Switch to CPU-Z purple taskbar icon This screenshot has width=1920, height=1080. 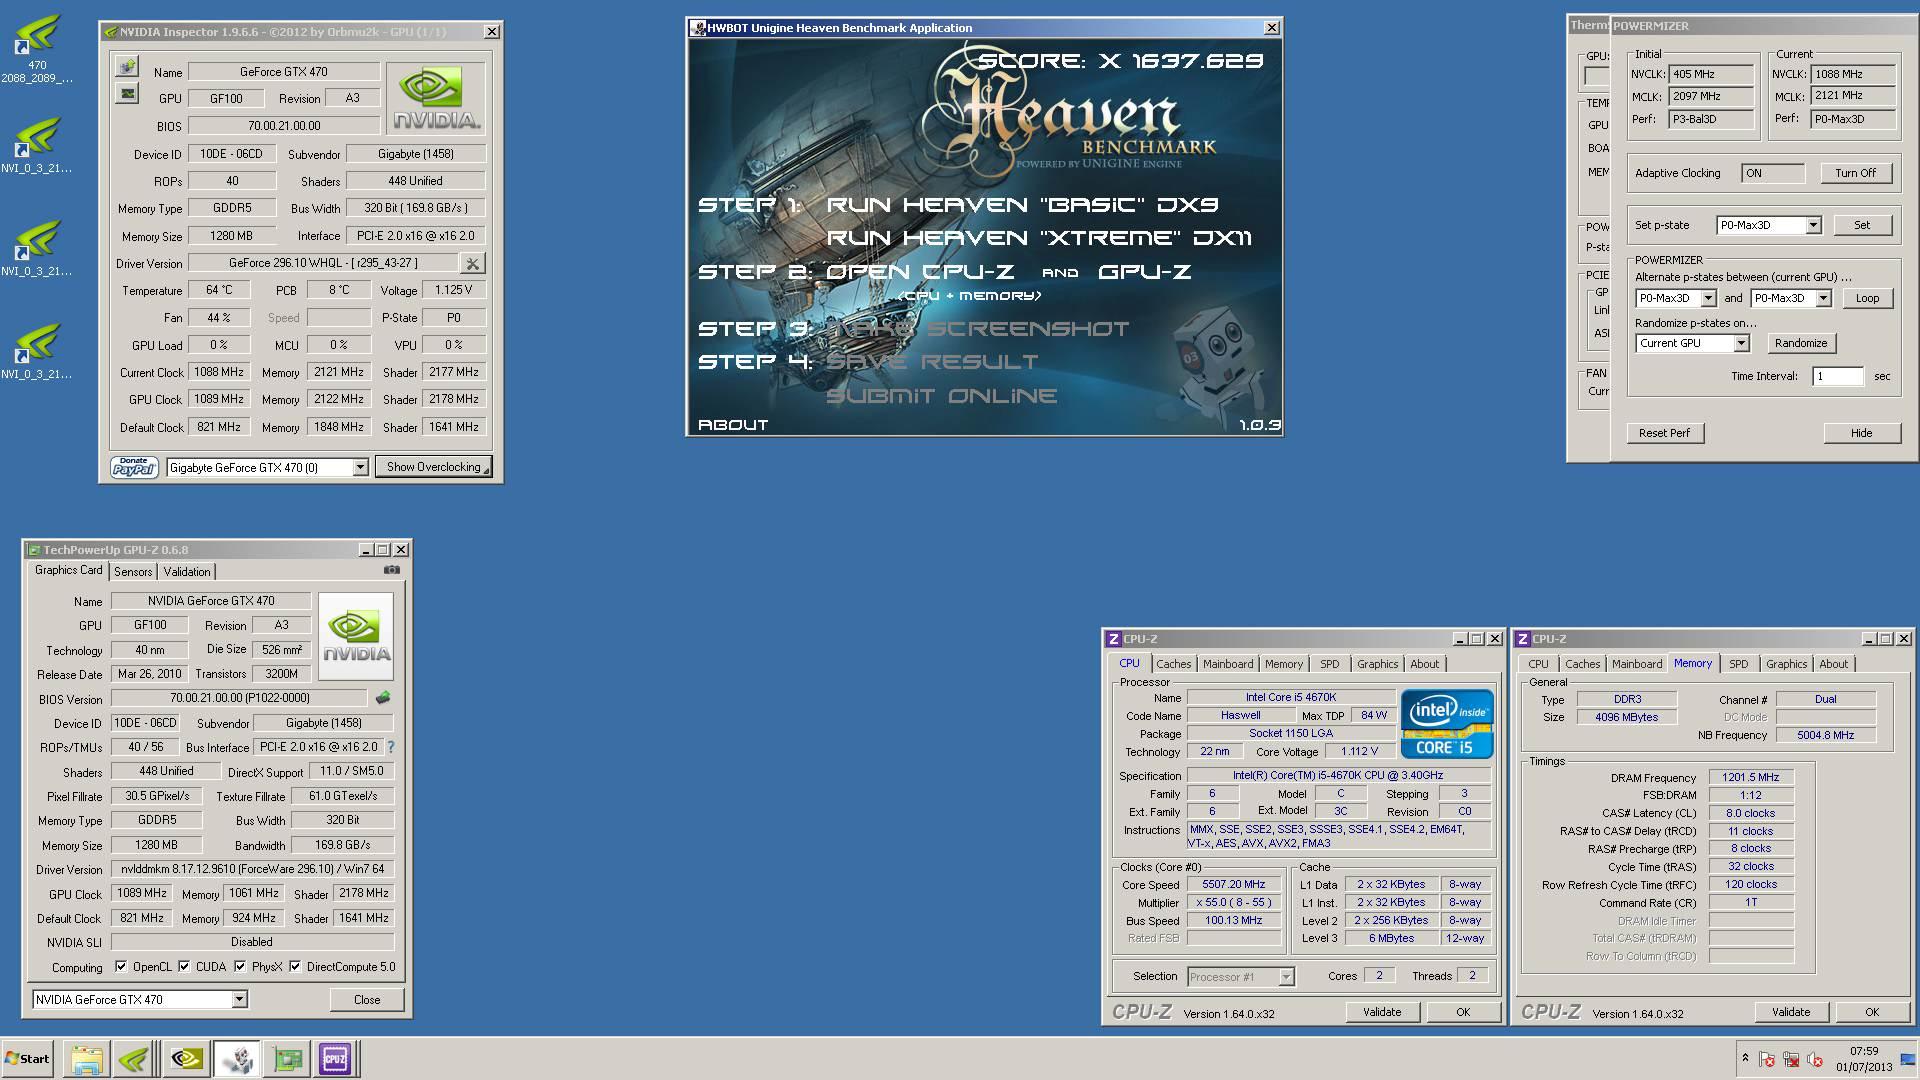[335, 1059]
